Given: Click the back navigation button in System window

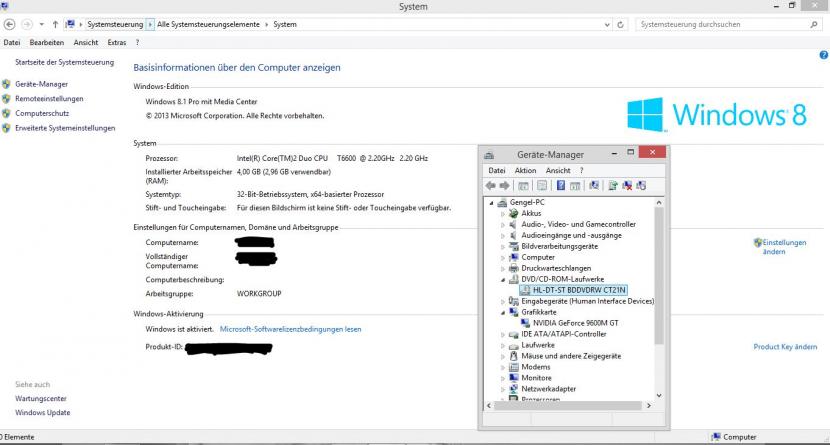Looking at the screenshot, I should [9, 23].
